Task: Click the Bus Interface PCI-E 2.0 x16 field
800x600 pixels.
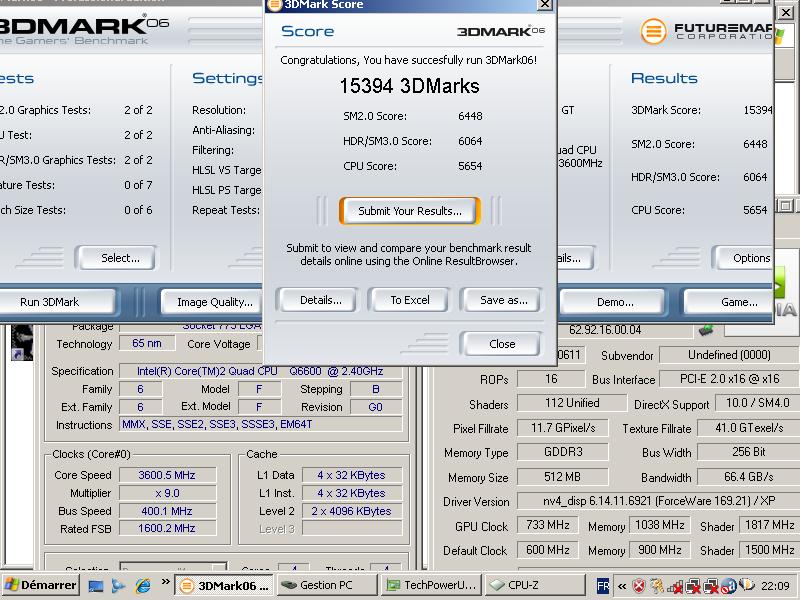Action: point(730,379)
